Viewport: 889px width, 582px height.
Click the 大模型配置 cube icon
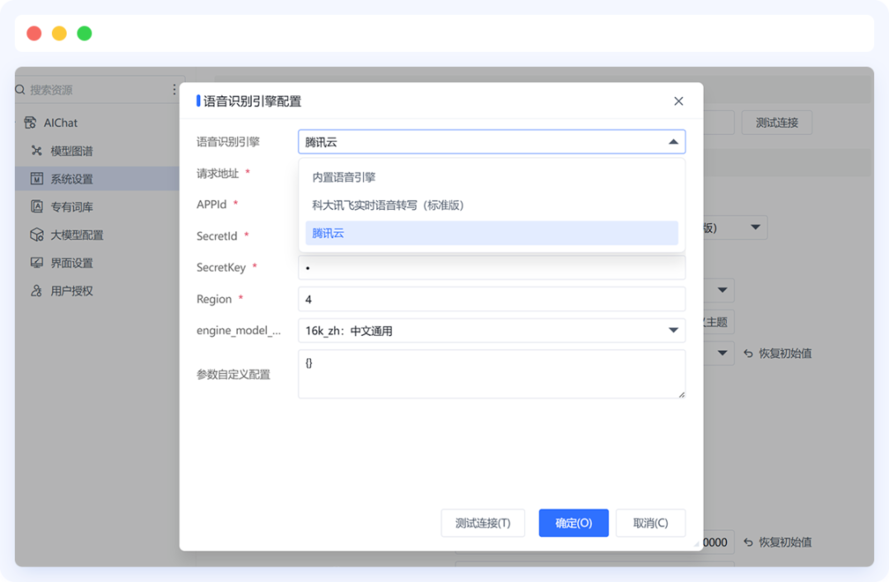pyautogui.click(x=37, y=235)
